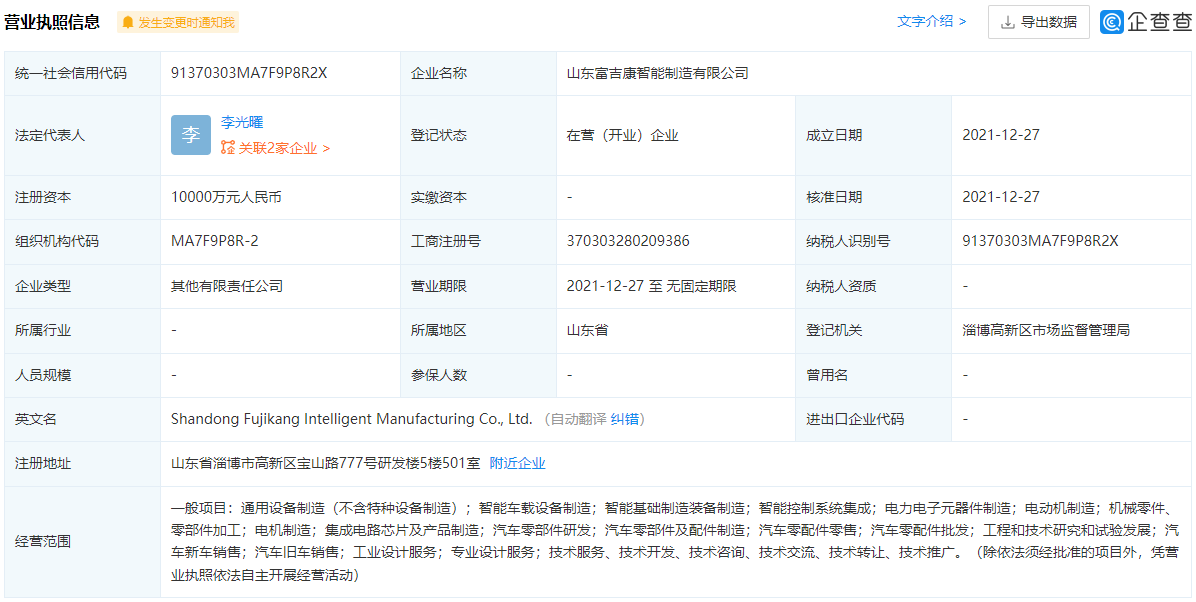Open the 文字介绍 link
Image resolution: width=1196 pixels, height=602 pixels.
(931, 22)
